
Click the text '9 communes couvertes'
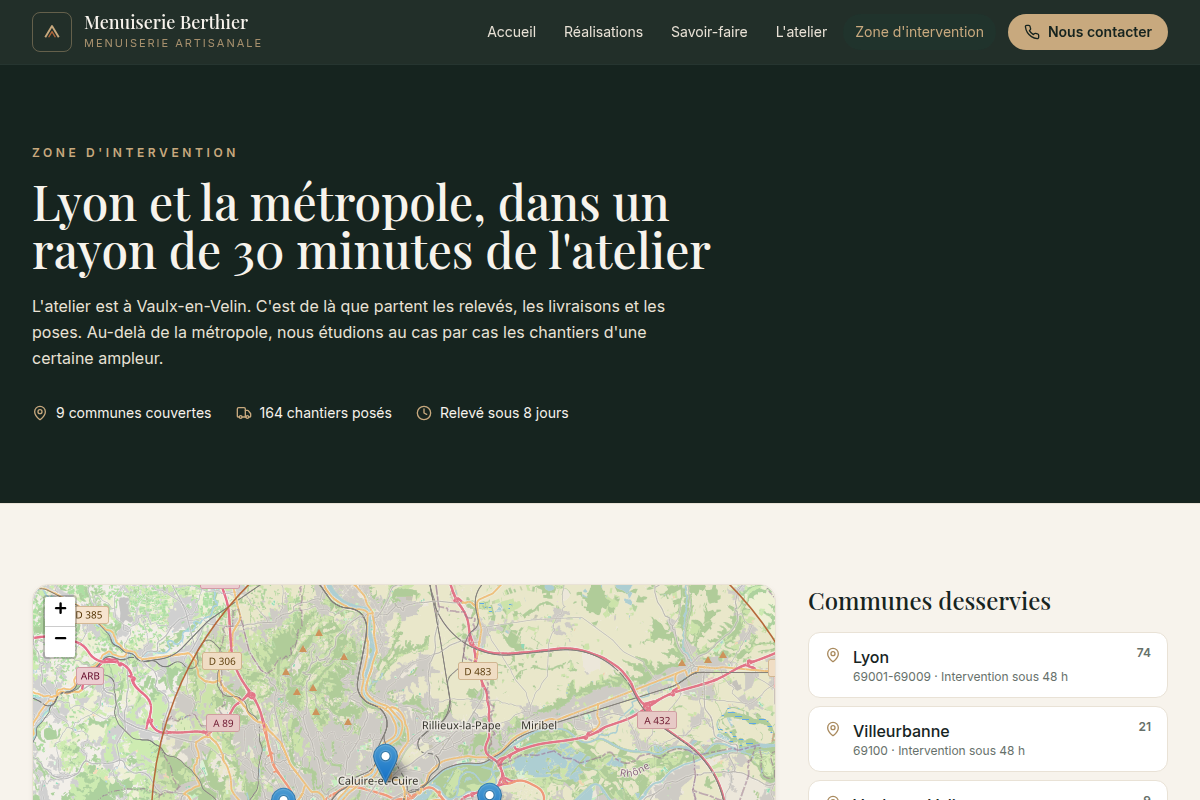(134, 413)
